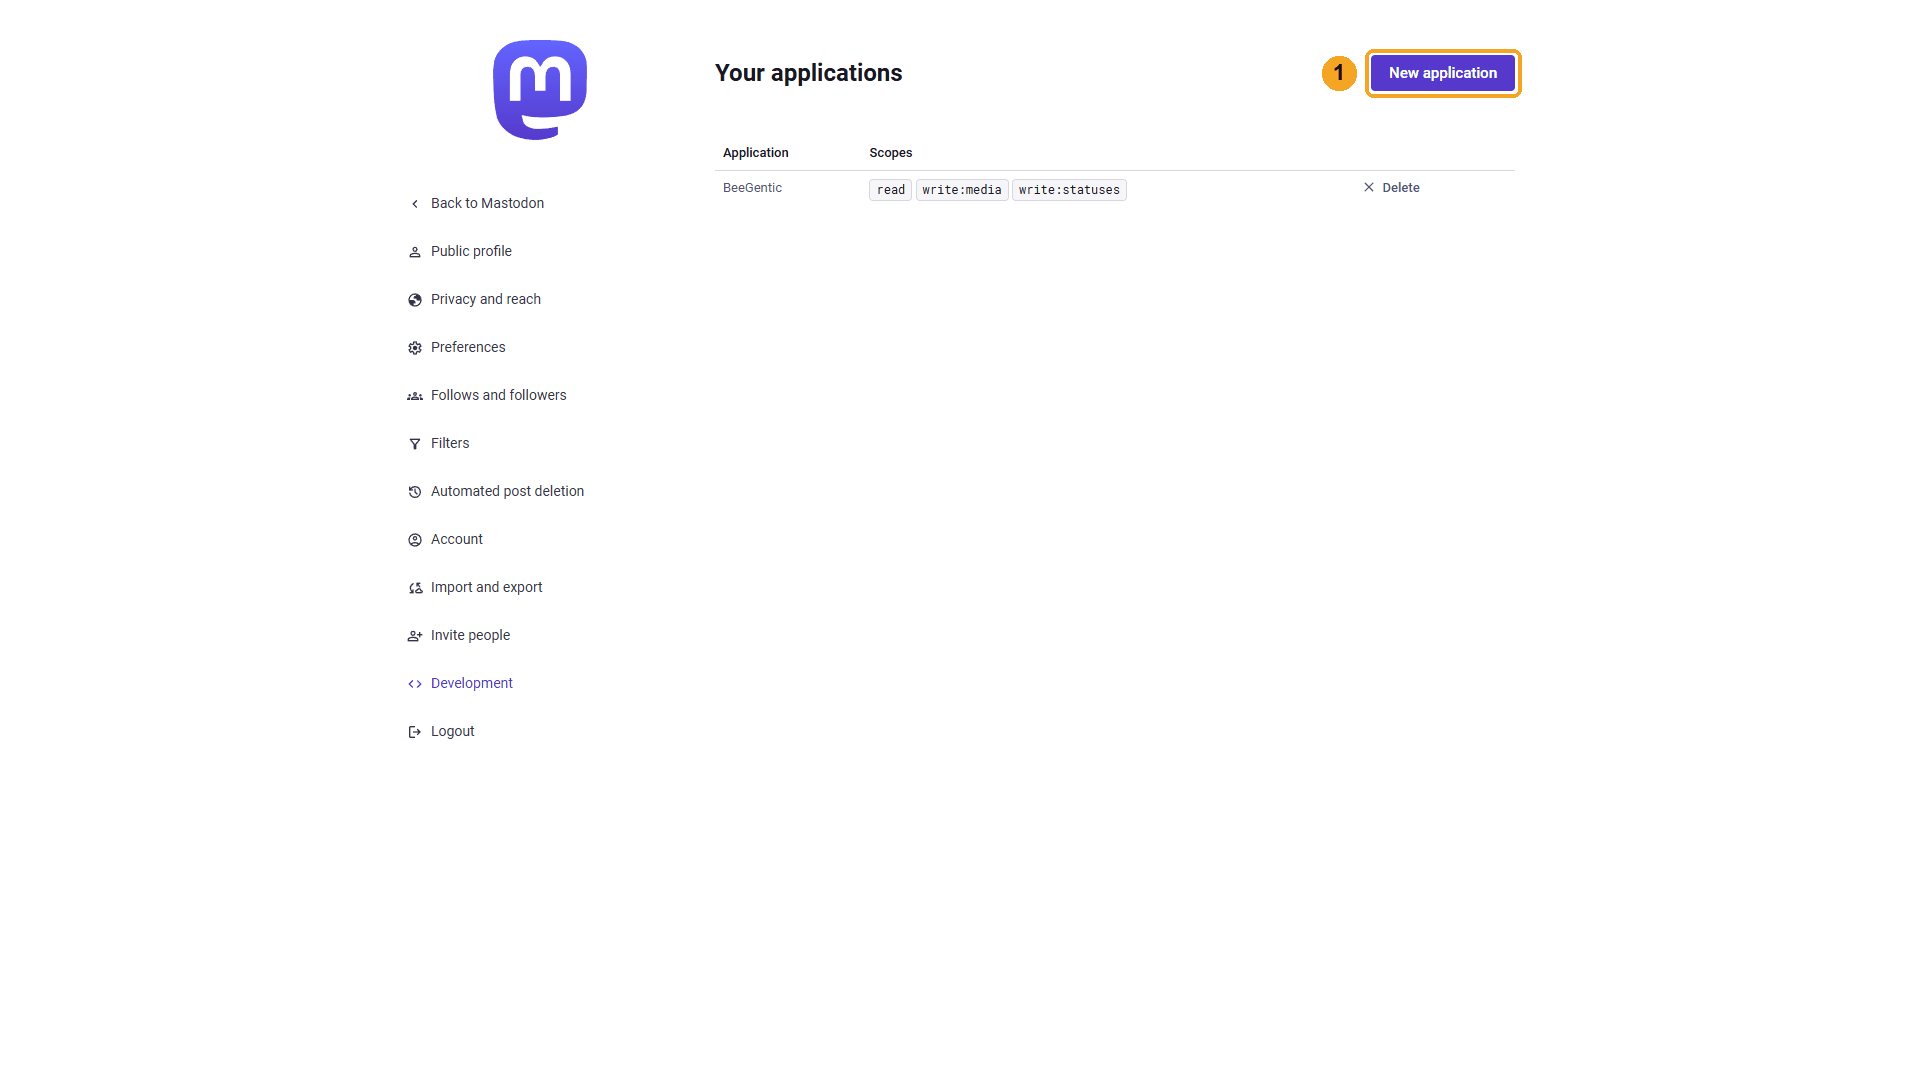Click the write:media scope tag
Screen dimensions: 1920x1080
[962, 190]
